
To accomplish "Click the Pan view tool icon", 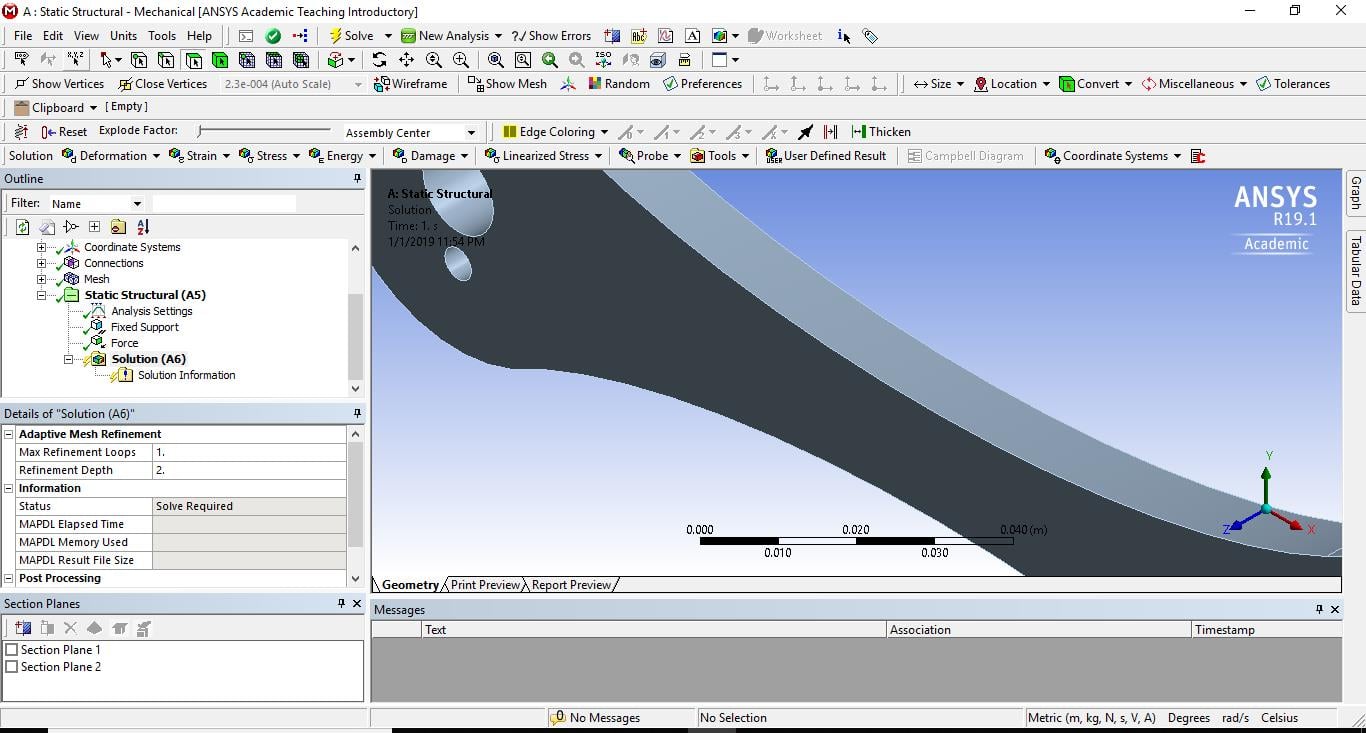I will (406, 60).
